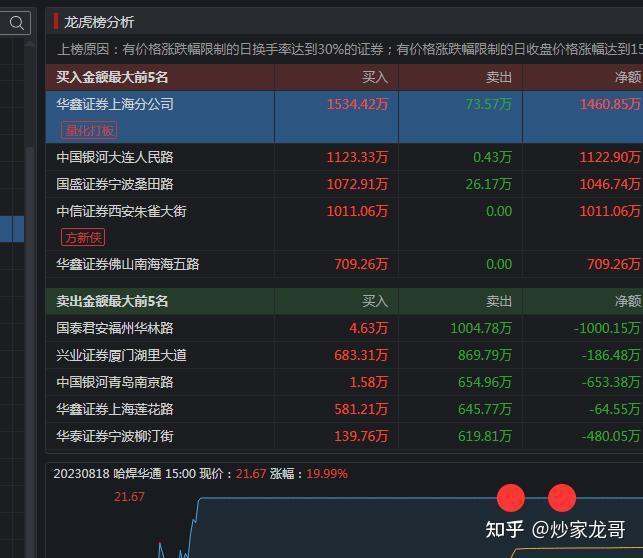
Task: Select the 国泰君安福州华林路 row
Action: [344, 328]
